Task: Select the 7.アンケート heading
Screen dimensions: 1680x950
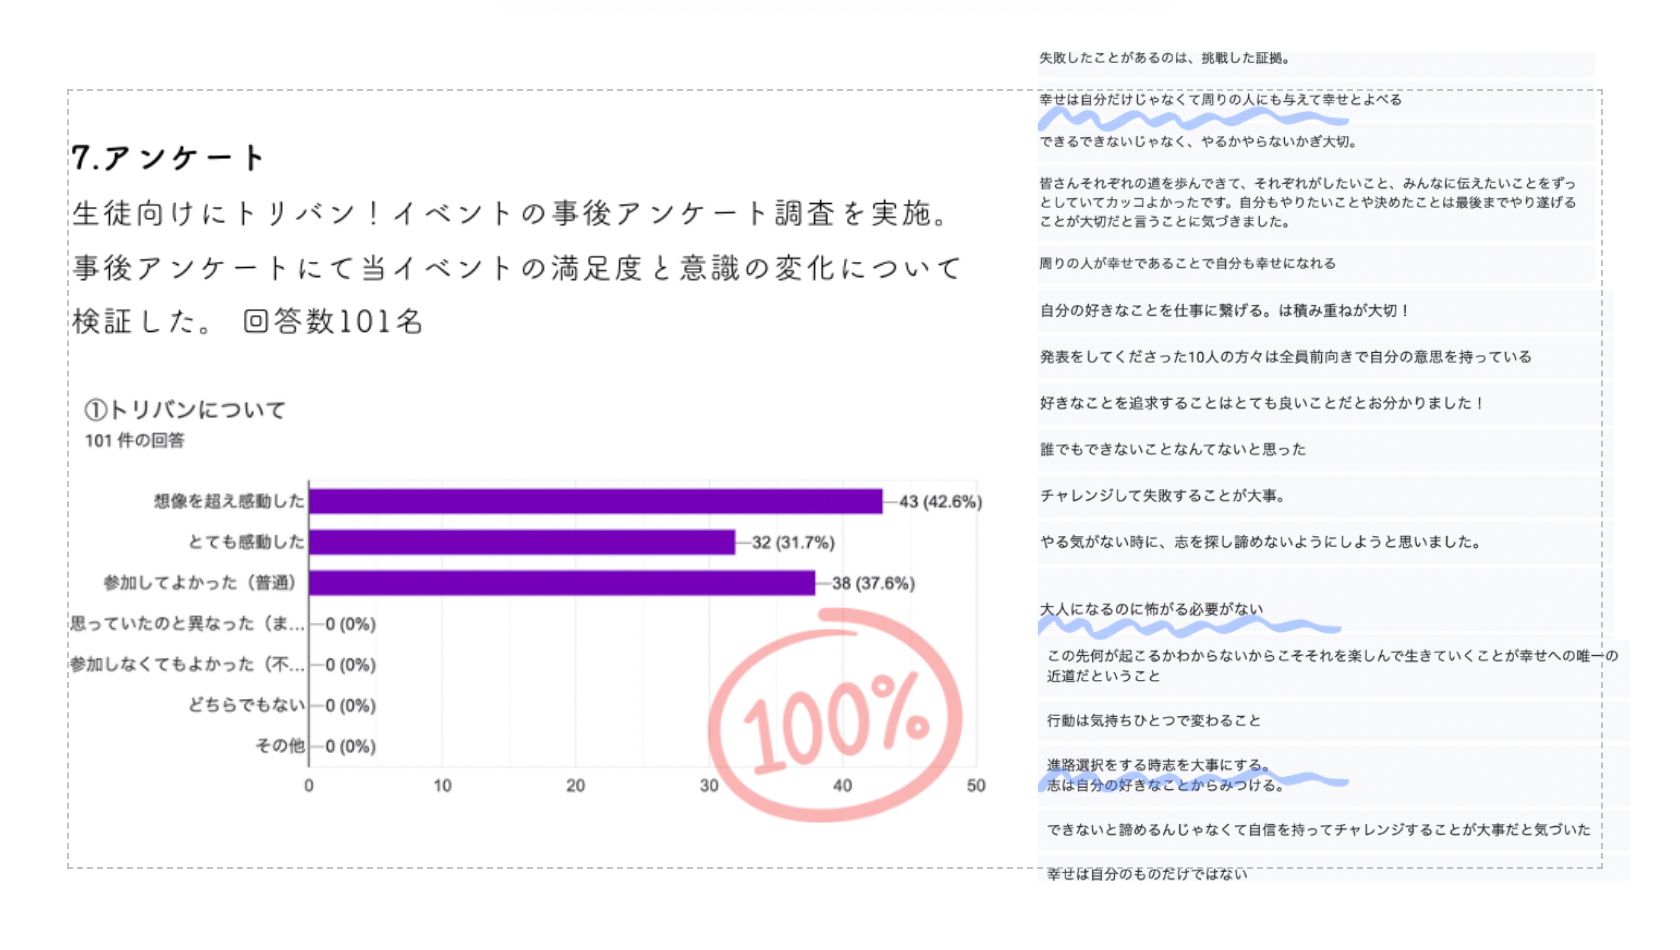Action: point(168,158)
